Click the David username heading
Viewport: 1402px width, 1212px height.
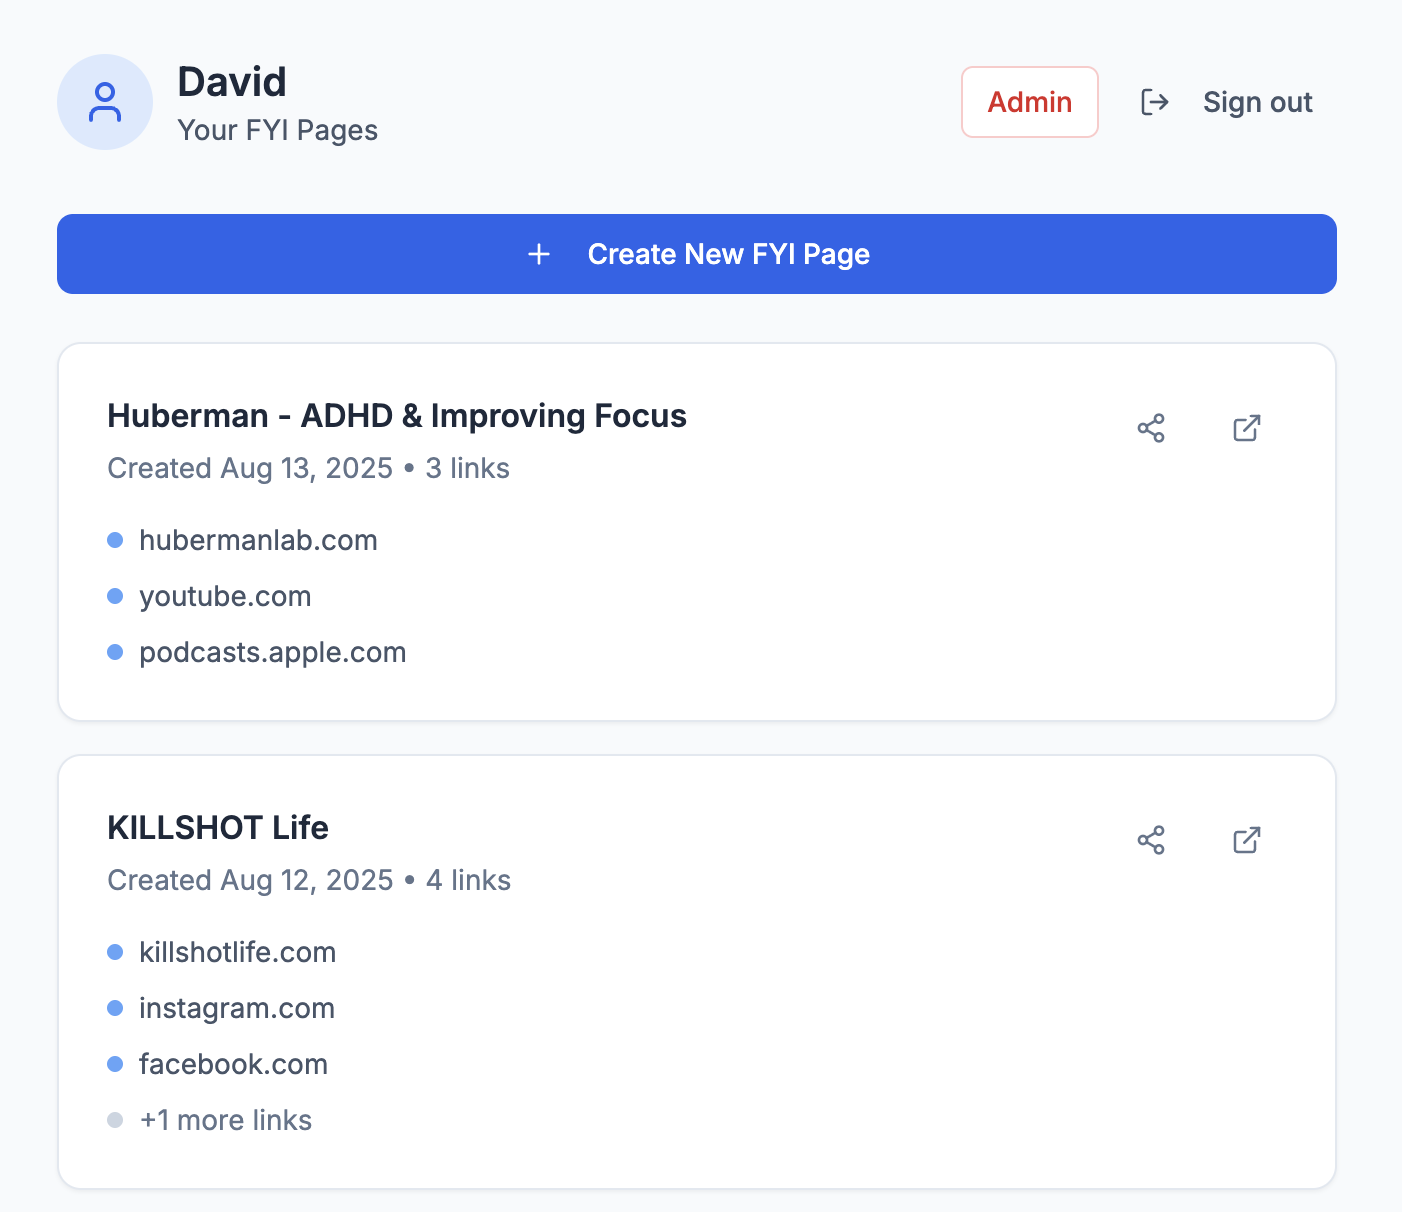point(232,82)
